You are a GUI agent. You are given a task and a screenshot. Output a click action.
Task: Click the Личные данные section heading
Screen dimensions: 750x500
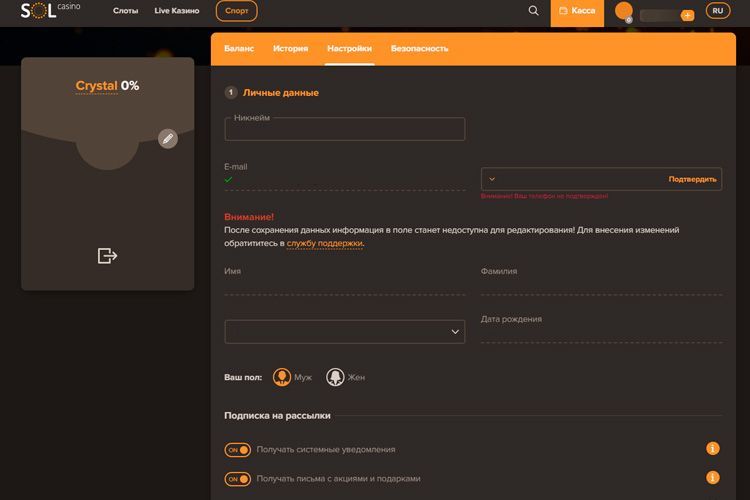coord(281,93)
